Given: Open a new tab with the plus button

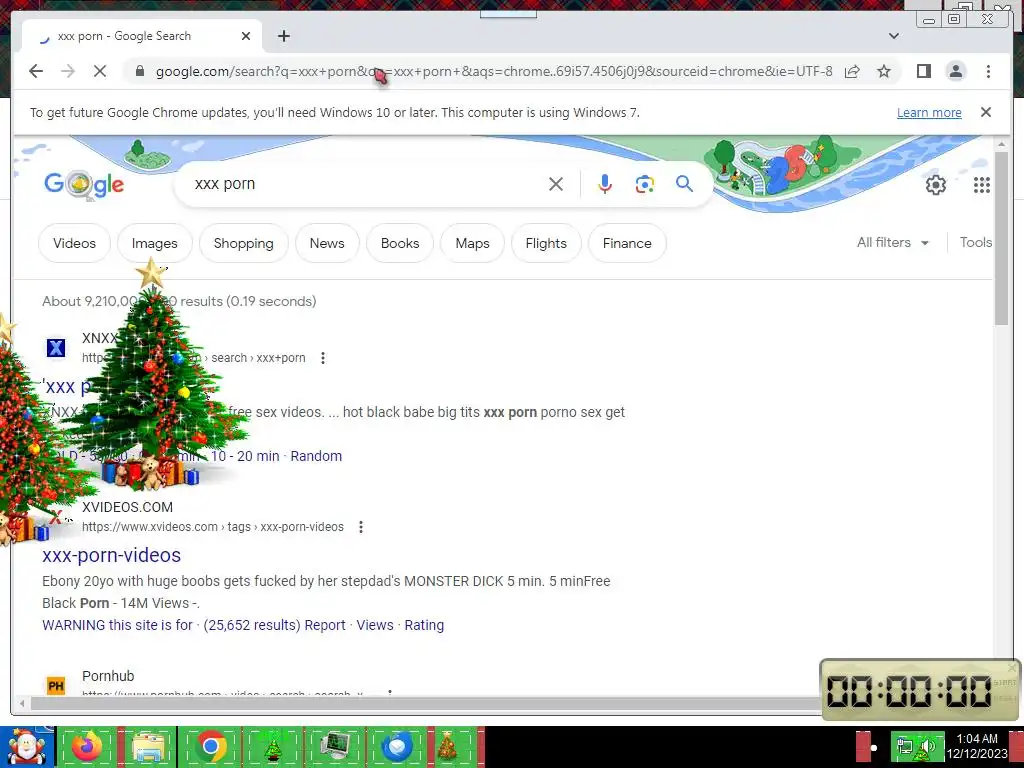Looking at the screenshot, I should point(283,36).
